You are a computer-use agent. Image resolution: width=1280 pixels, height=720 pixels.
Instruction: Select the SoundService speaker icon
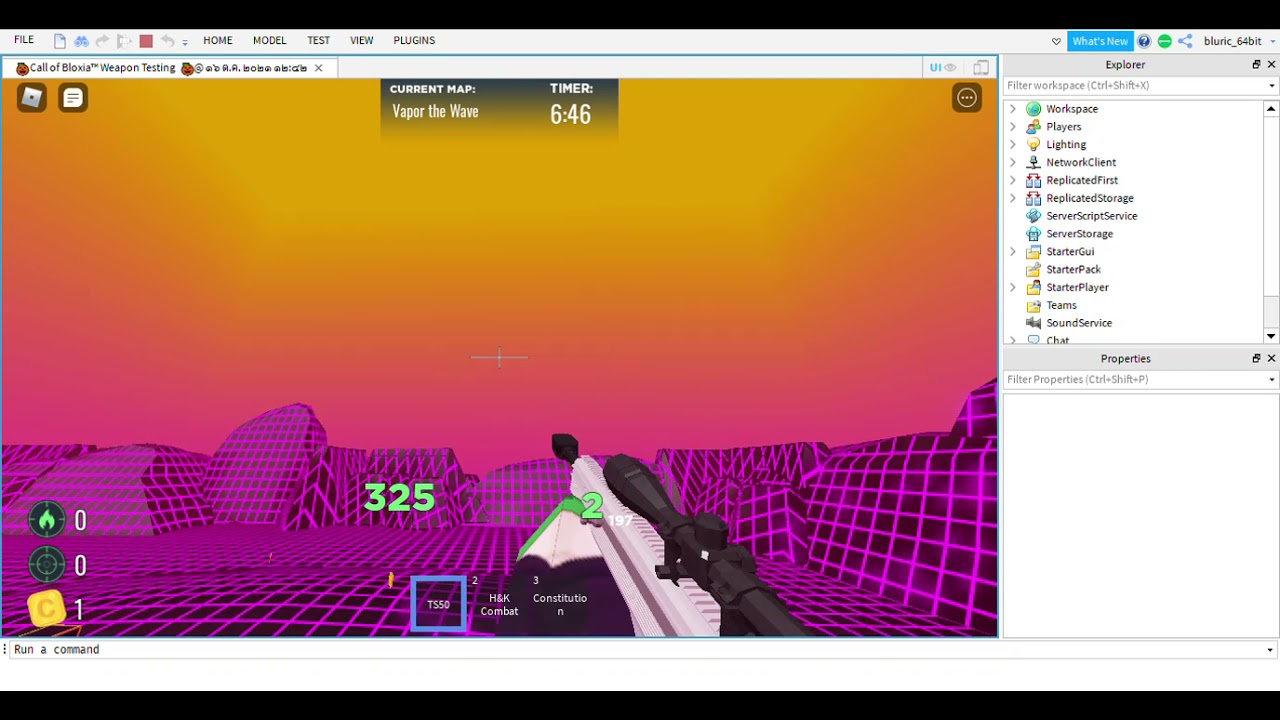click(1034, 323)
